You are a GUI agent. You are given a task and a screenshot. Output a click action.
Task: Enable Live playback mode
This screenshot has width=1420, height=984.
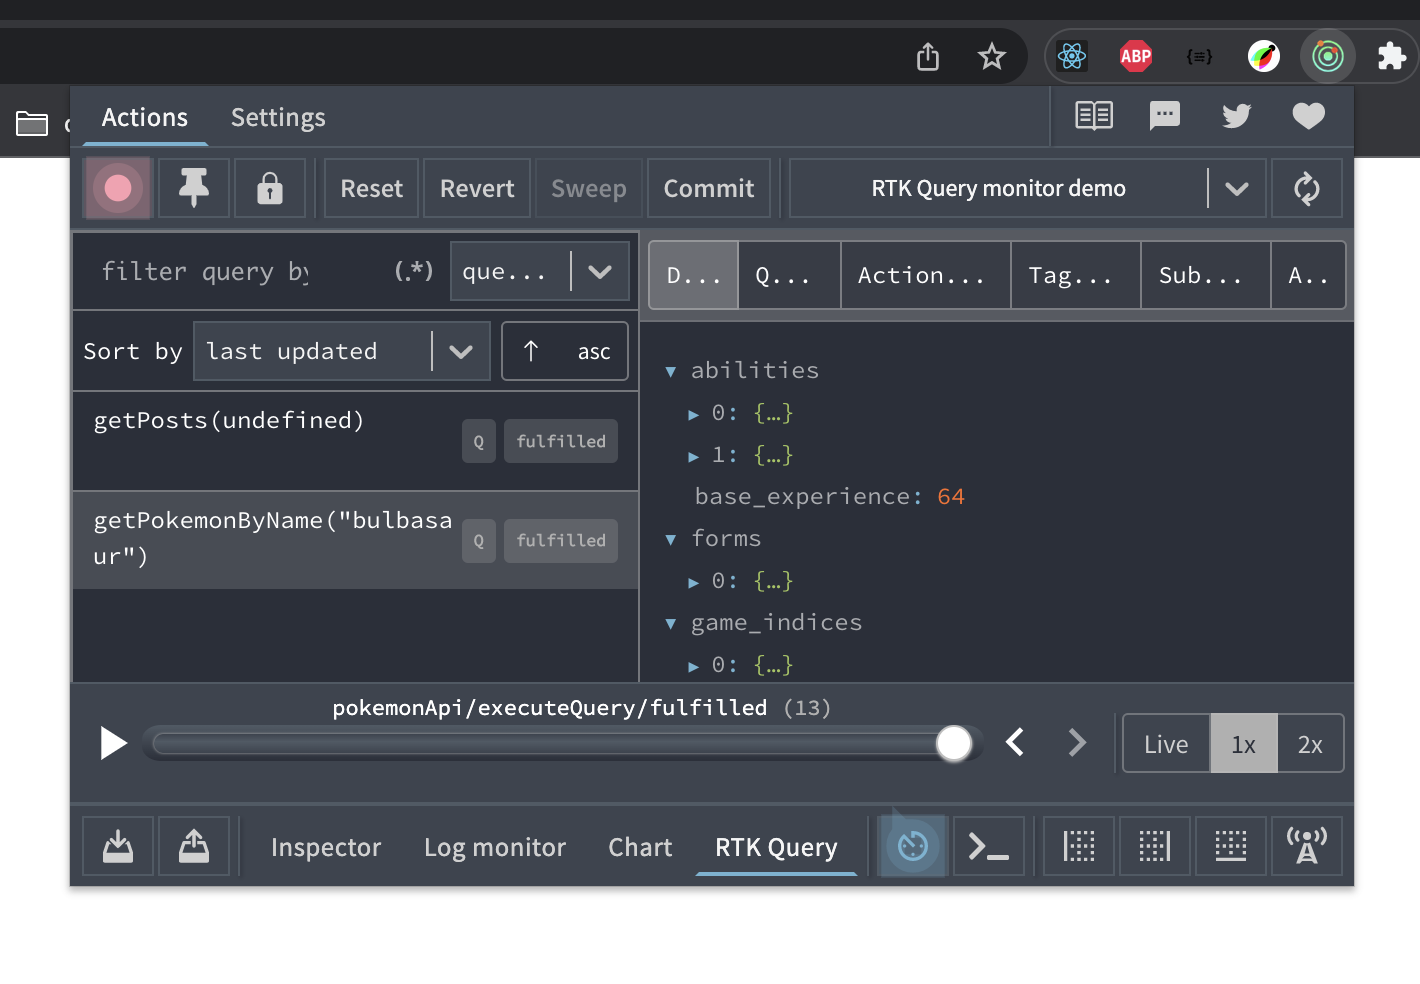[x=1165, y=743]
